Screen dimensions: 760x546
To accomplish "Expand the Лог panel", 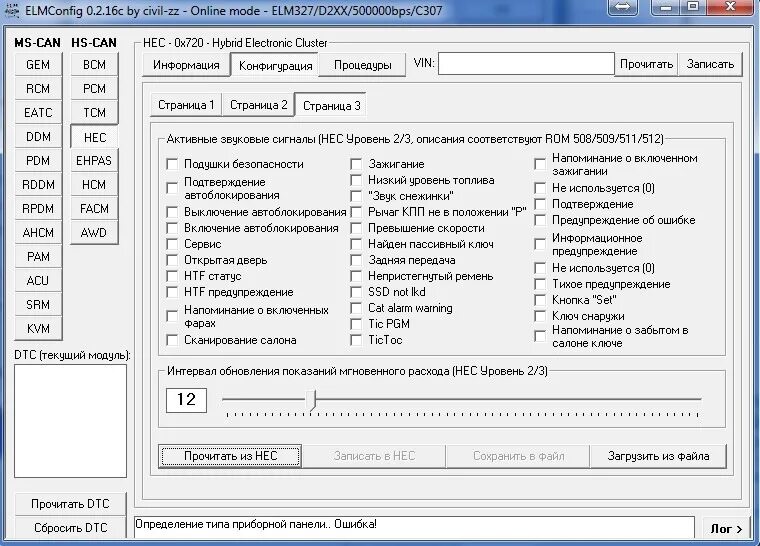I will click(x=726, y=529).
